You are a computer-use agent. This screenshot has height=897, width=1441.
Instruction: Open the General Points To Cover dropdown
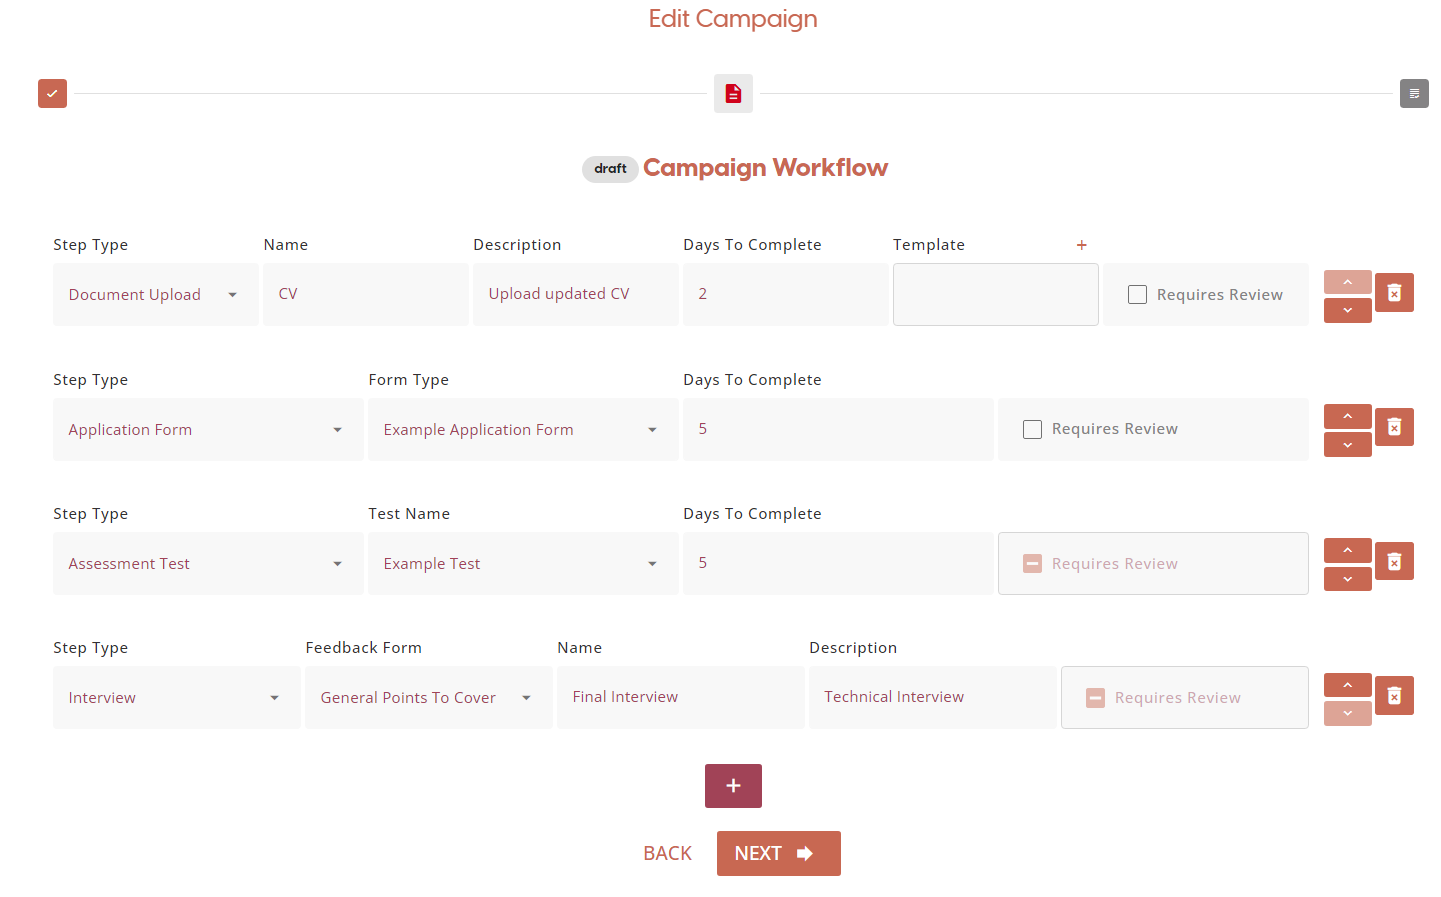(427, 698)
